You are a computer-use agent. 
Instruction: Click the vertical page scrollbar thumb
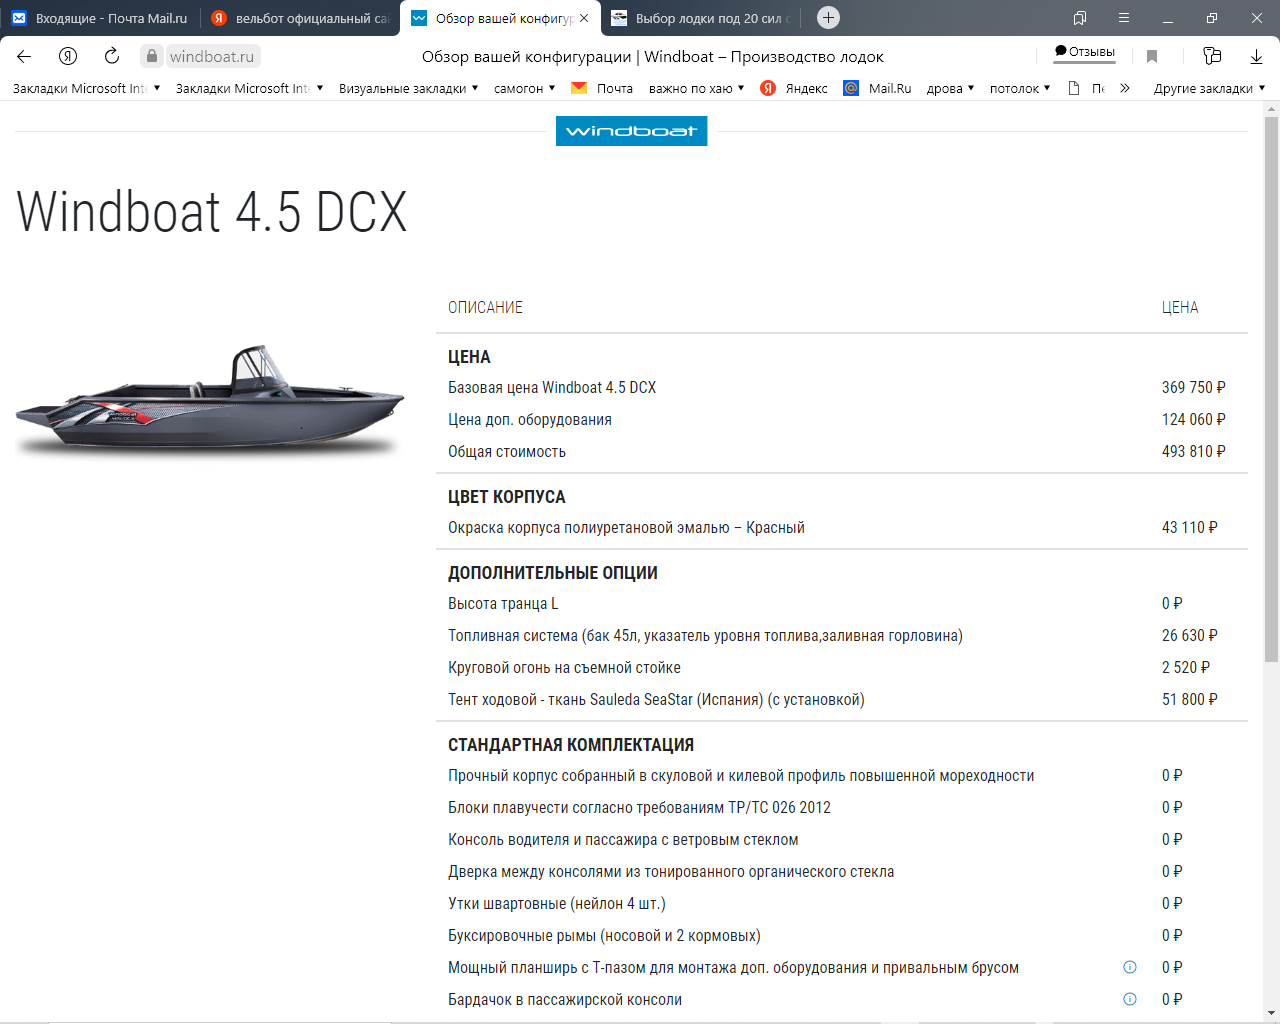(x=1271, y=390)
